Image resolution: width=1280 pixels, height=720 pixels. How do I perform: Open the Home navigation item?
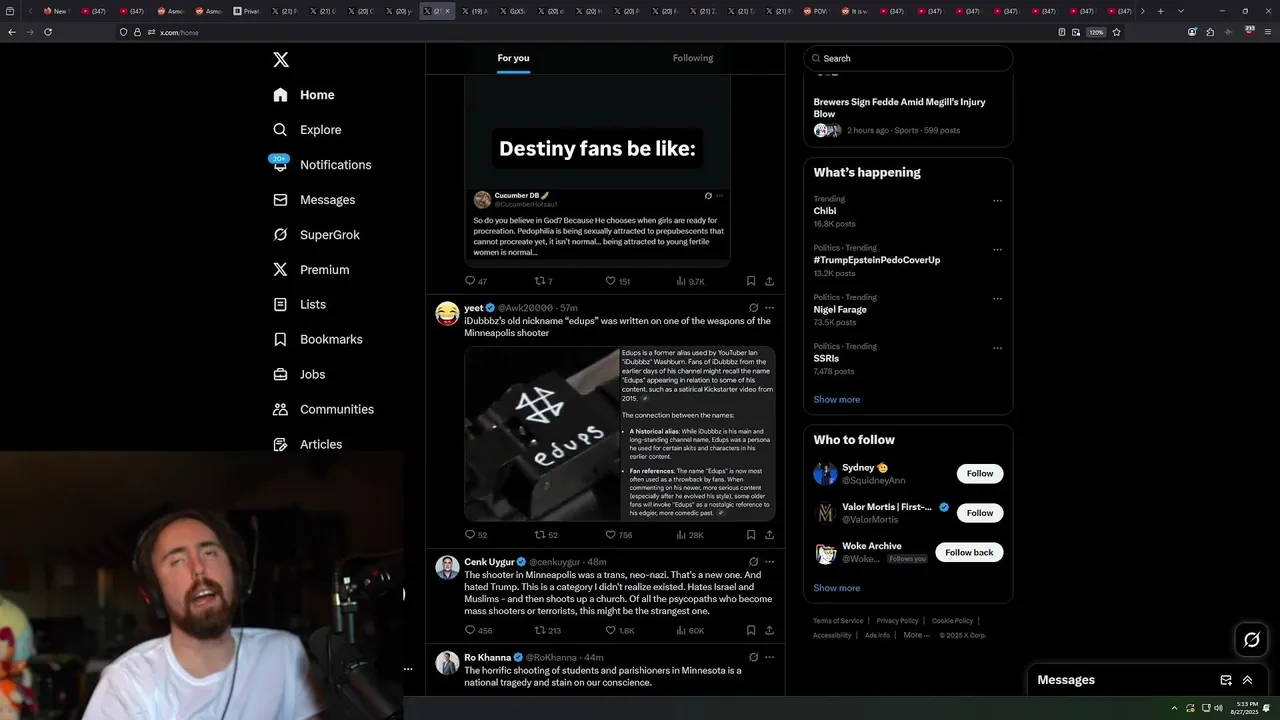click(x=304, y=95)
